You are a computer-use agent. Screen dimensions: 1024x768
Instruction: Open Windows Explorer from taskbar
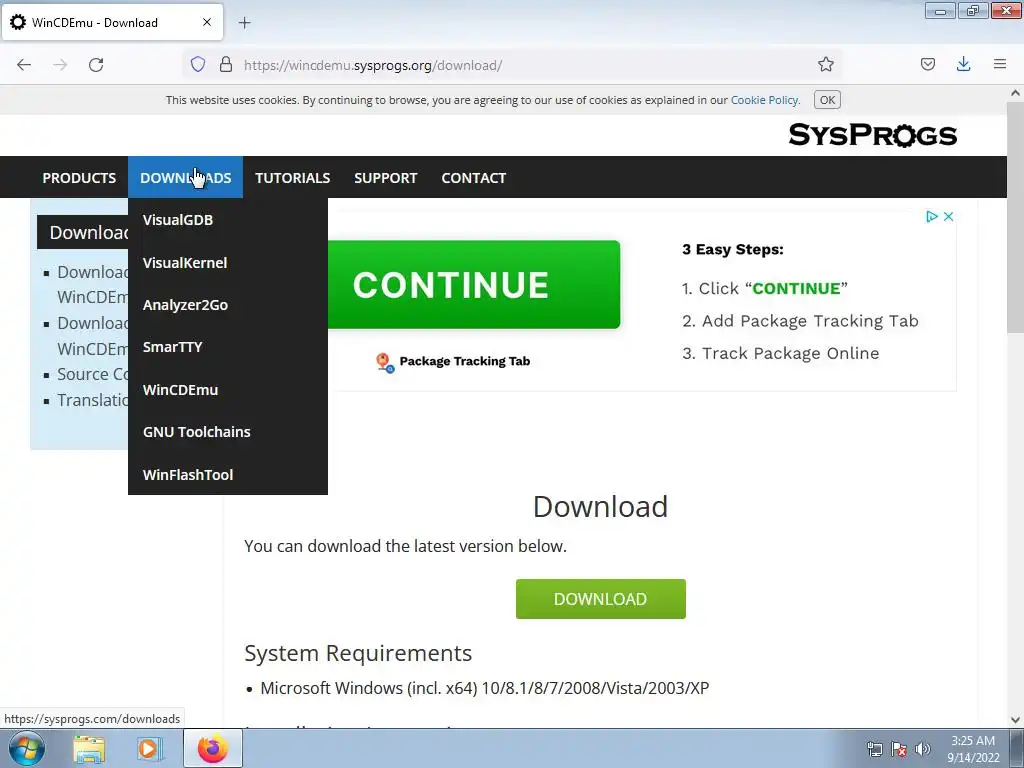89,748
